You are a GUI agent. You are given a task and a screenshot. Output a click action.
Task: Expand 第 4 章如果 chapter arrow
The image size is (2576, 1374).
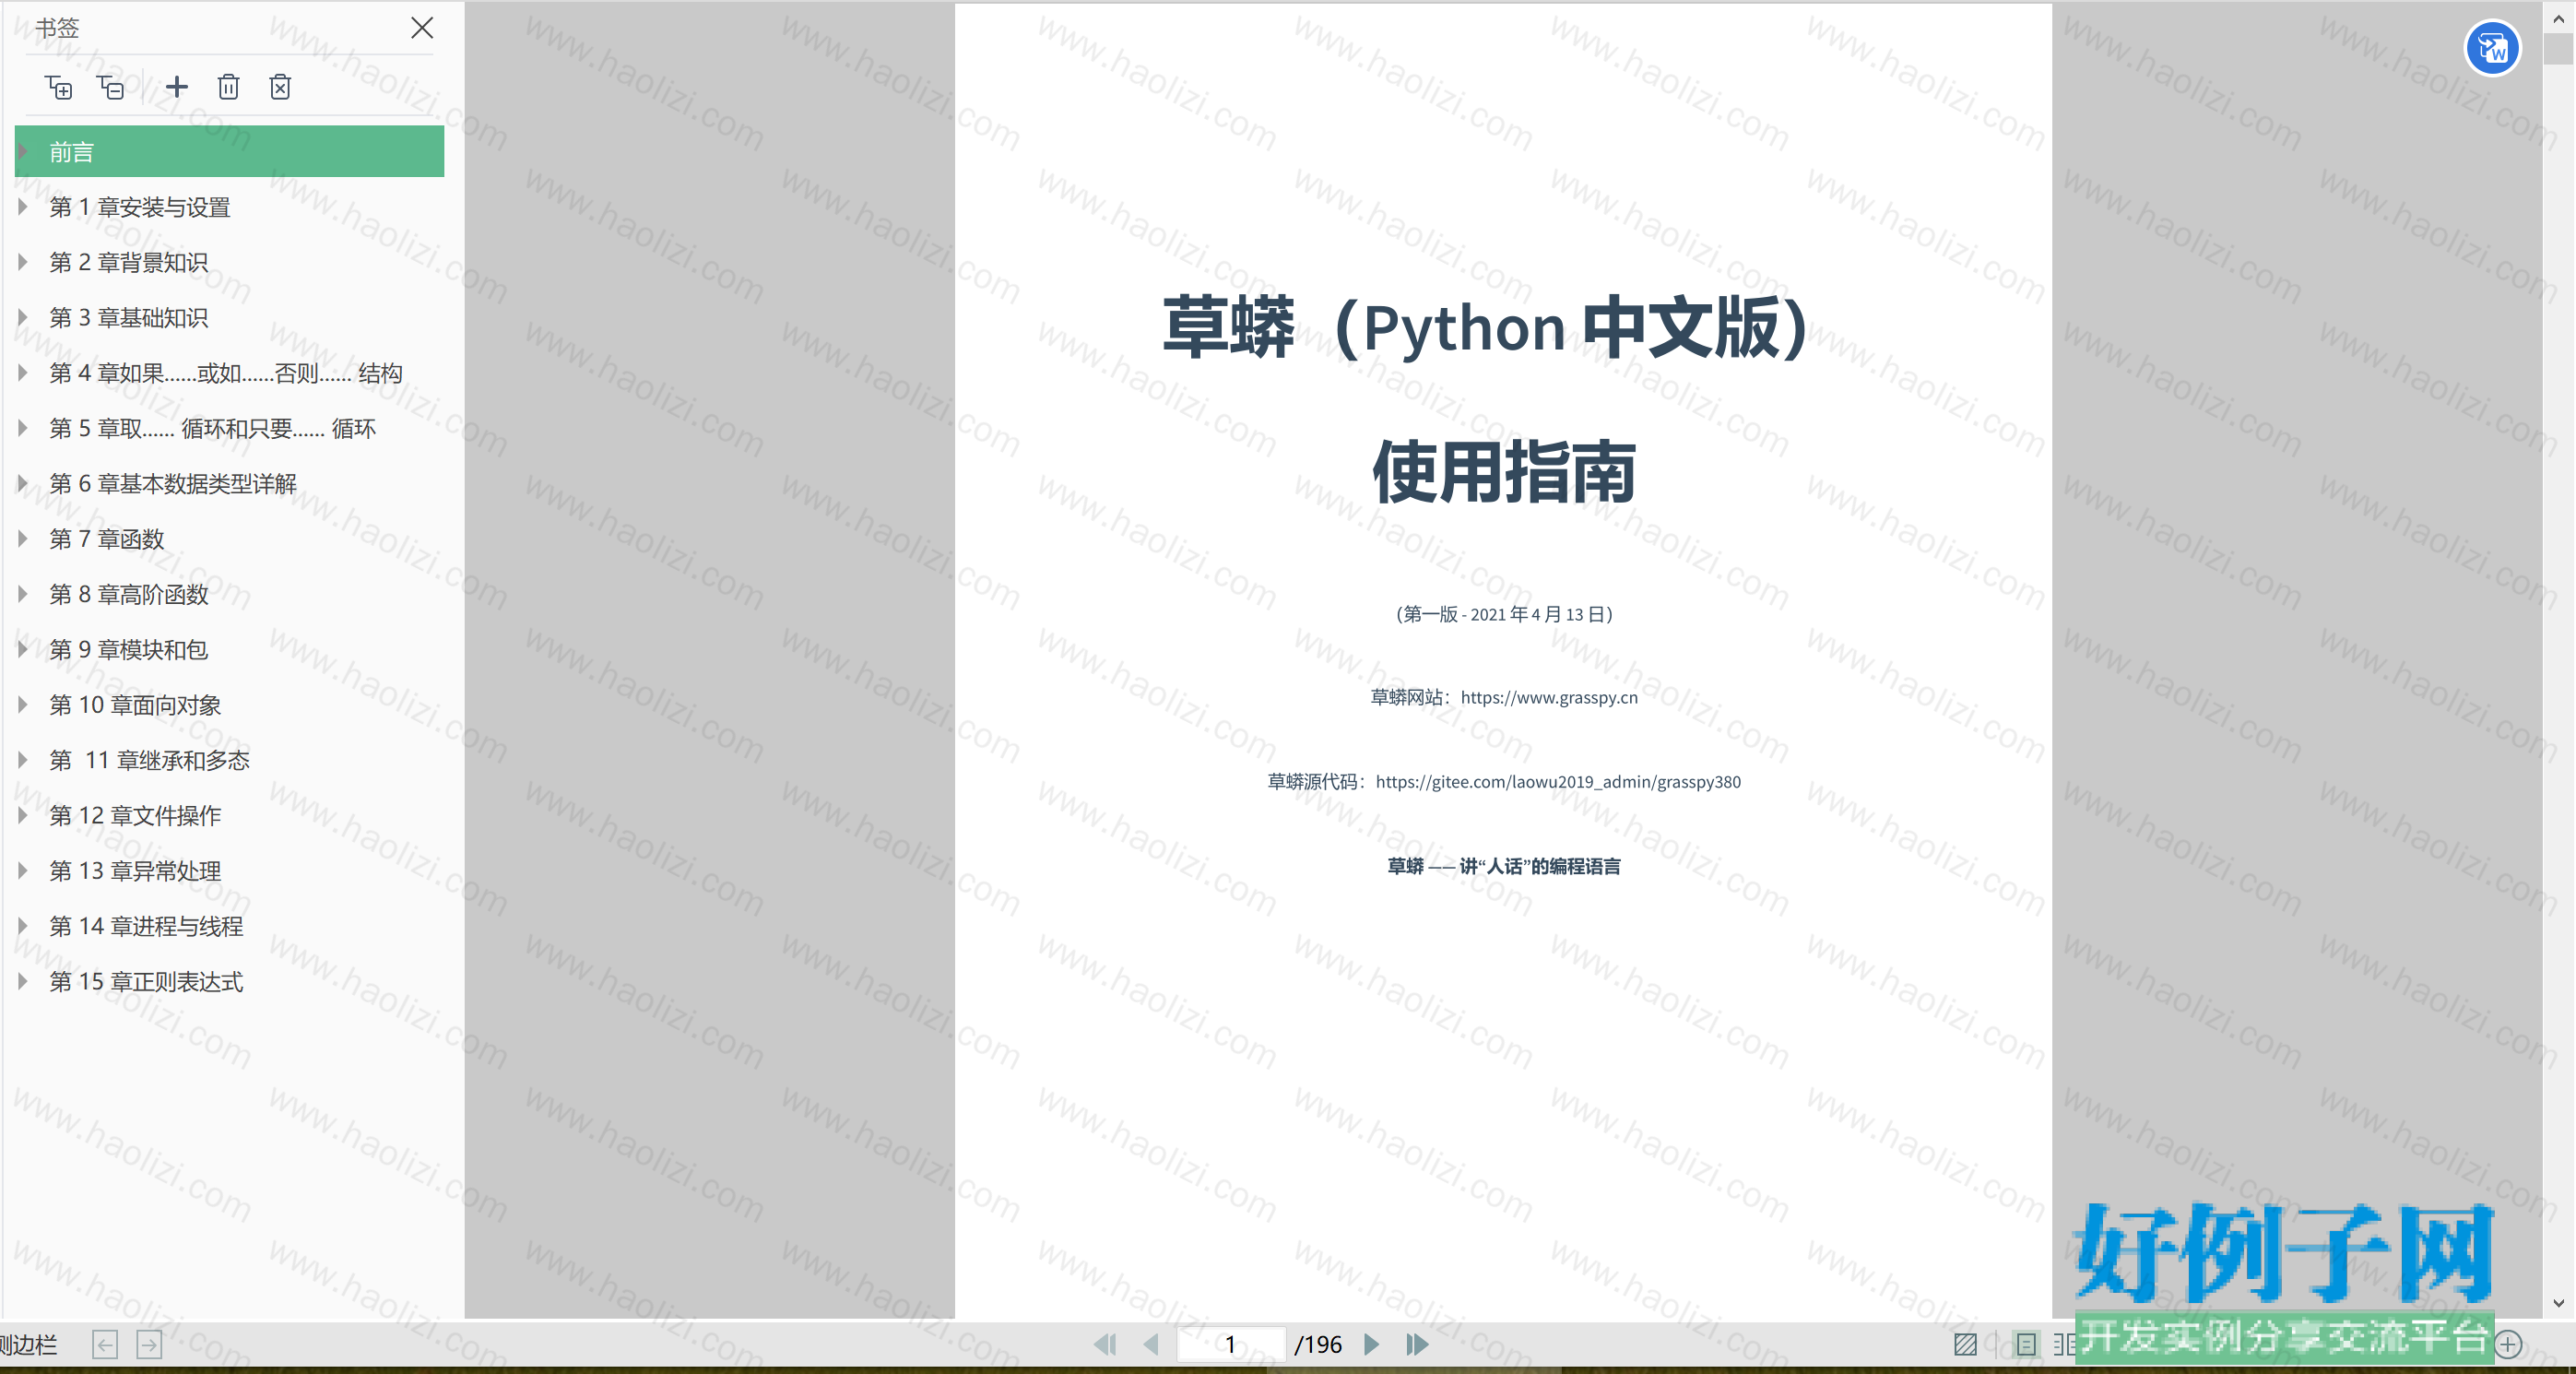pyautogui.click(x=22, y=373)
